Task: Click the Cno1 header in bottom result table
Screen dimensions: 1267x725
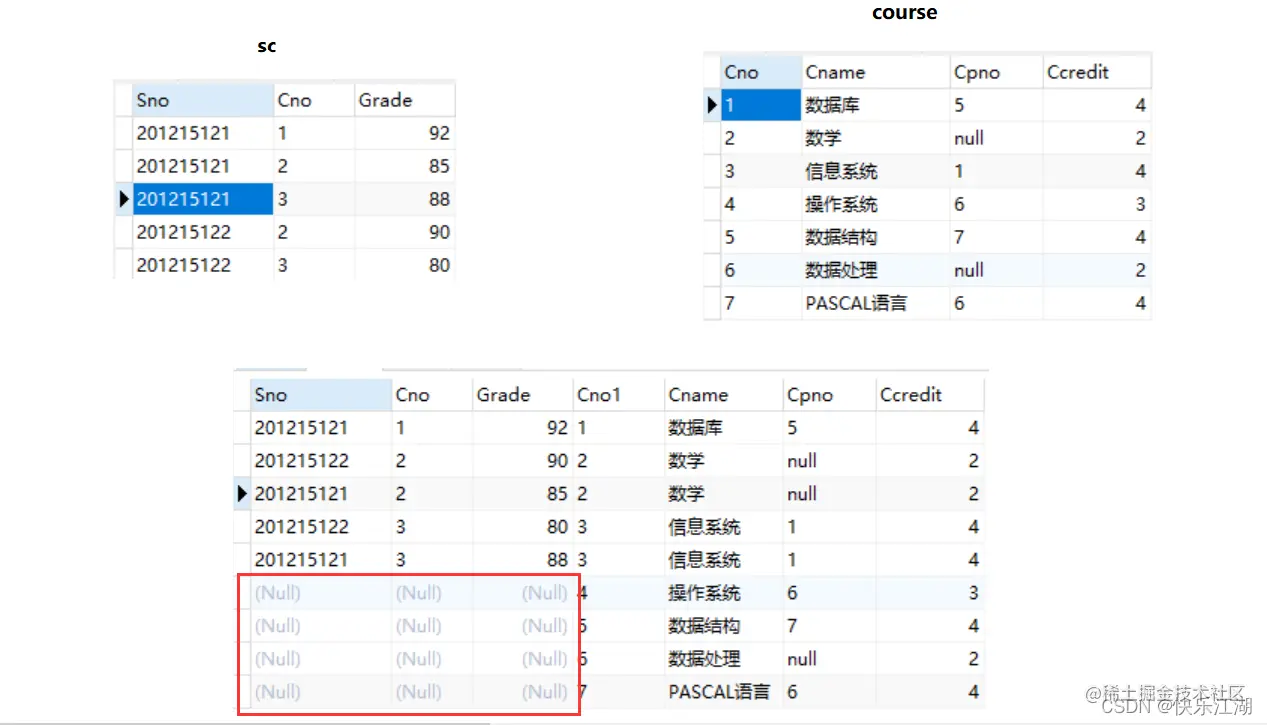Action: tap(619, 394)
